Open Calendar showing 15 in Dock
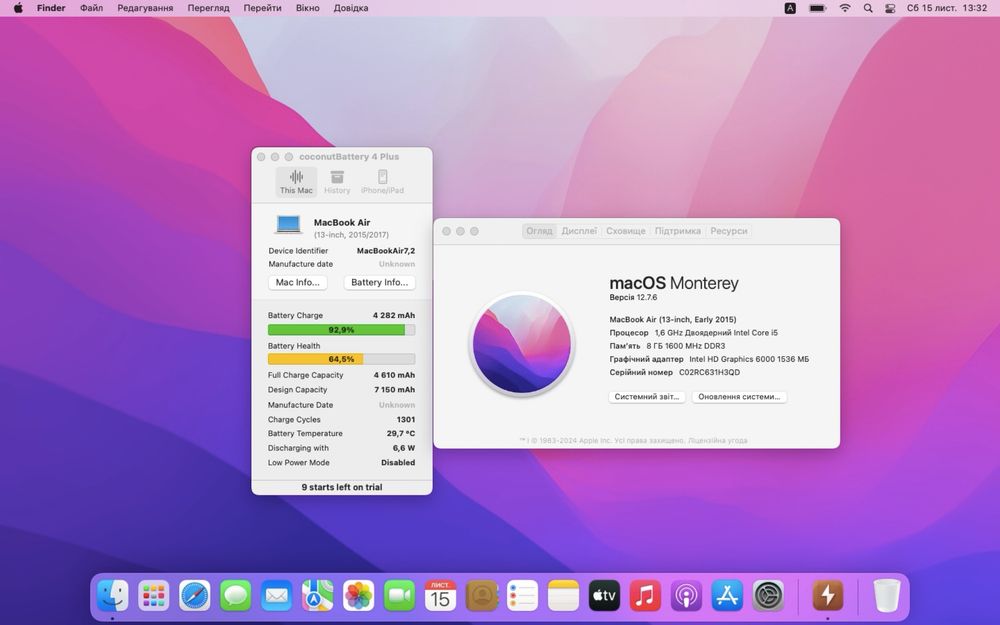The image size is (1000, 625). [440, 596]
